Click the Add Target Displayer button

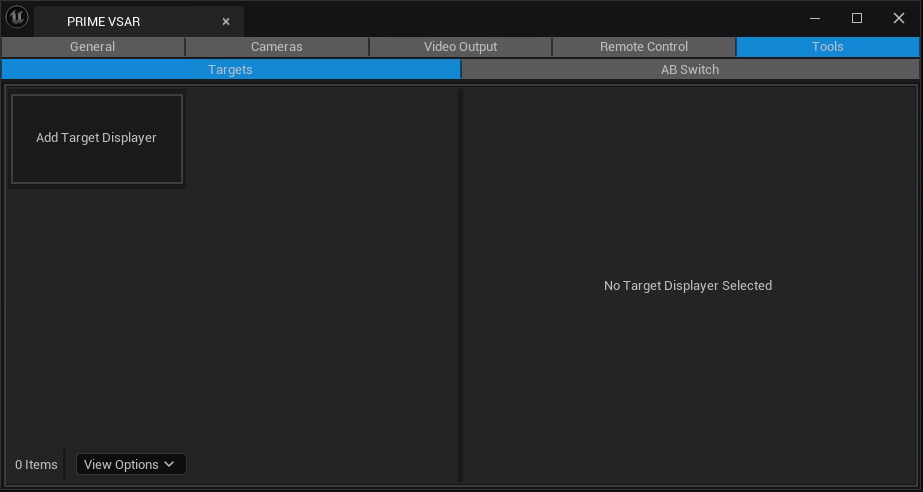(97, 138)
